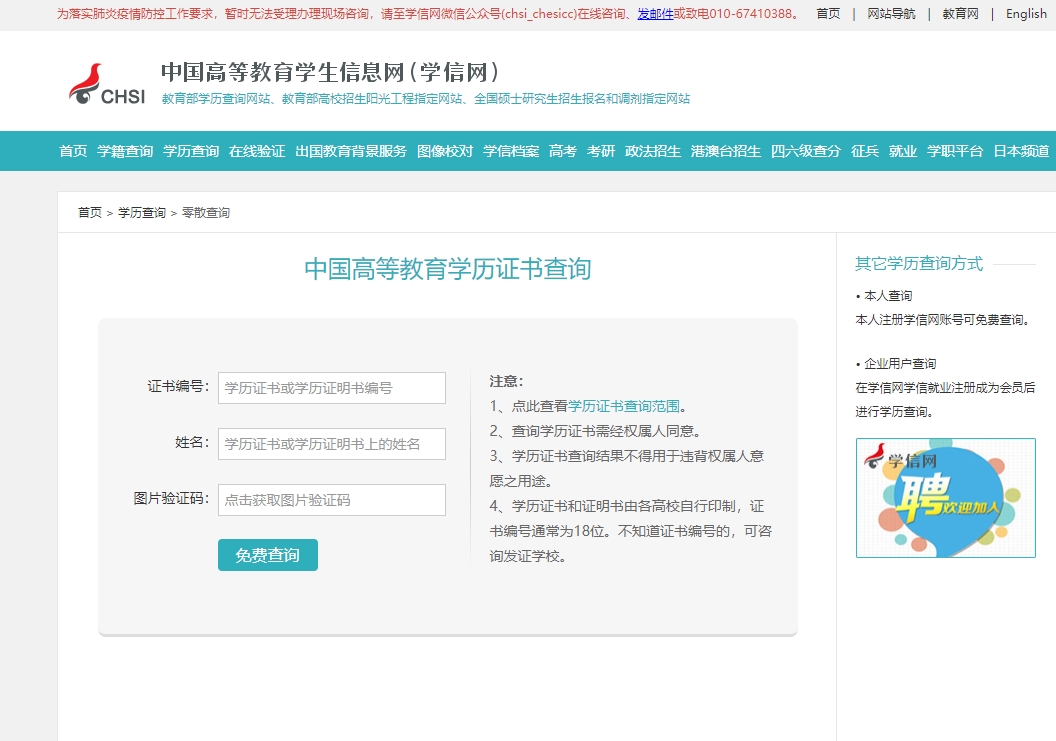Click the 免费查询 button

pyautogui.click(x=267, y=555)
